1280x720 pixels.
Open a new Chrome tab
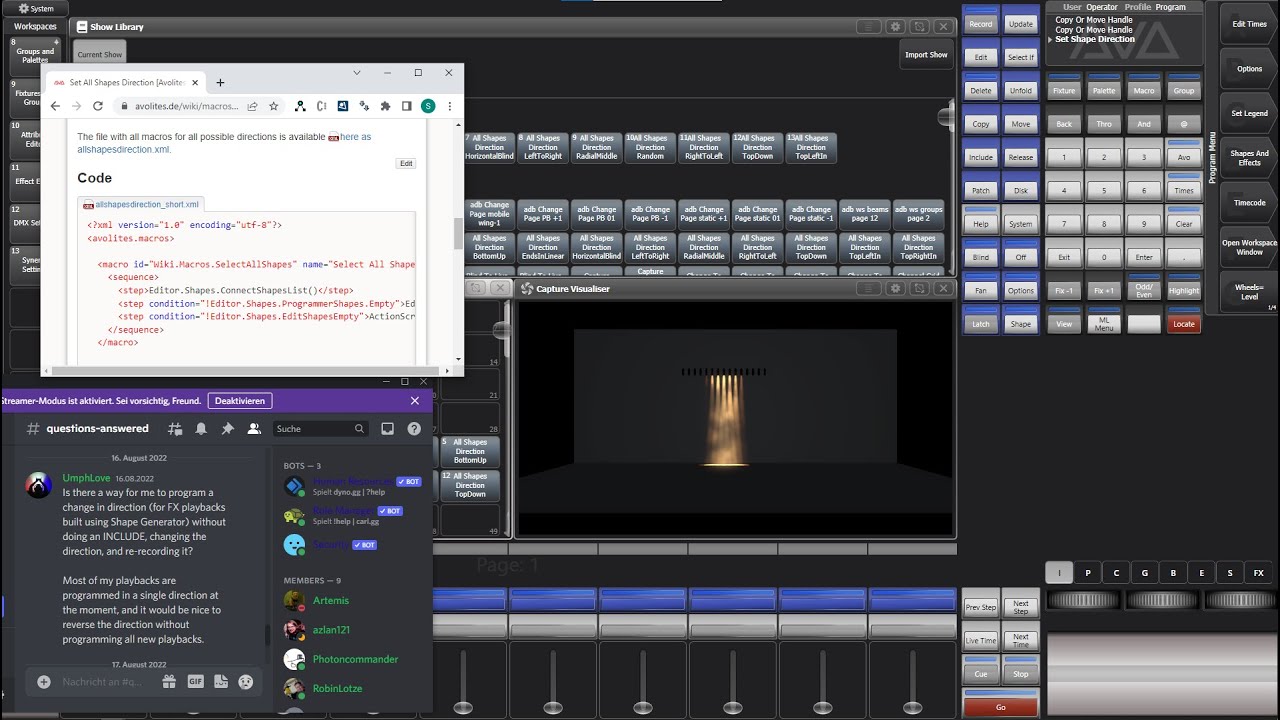[220, 82]
